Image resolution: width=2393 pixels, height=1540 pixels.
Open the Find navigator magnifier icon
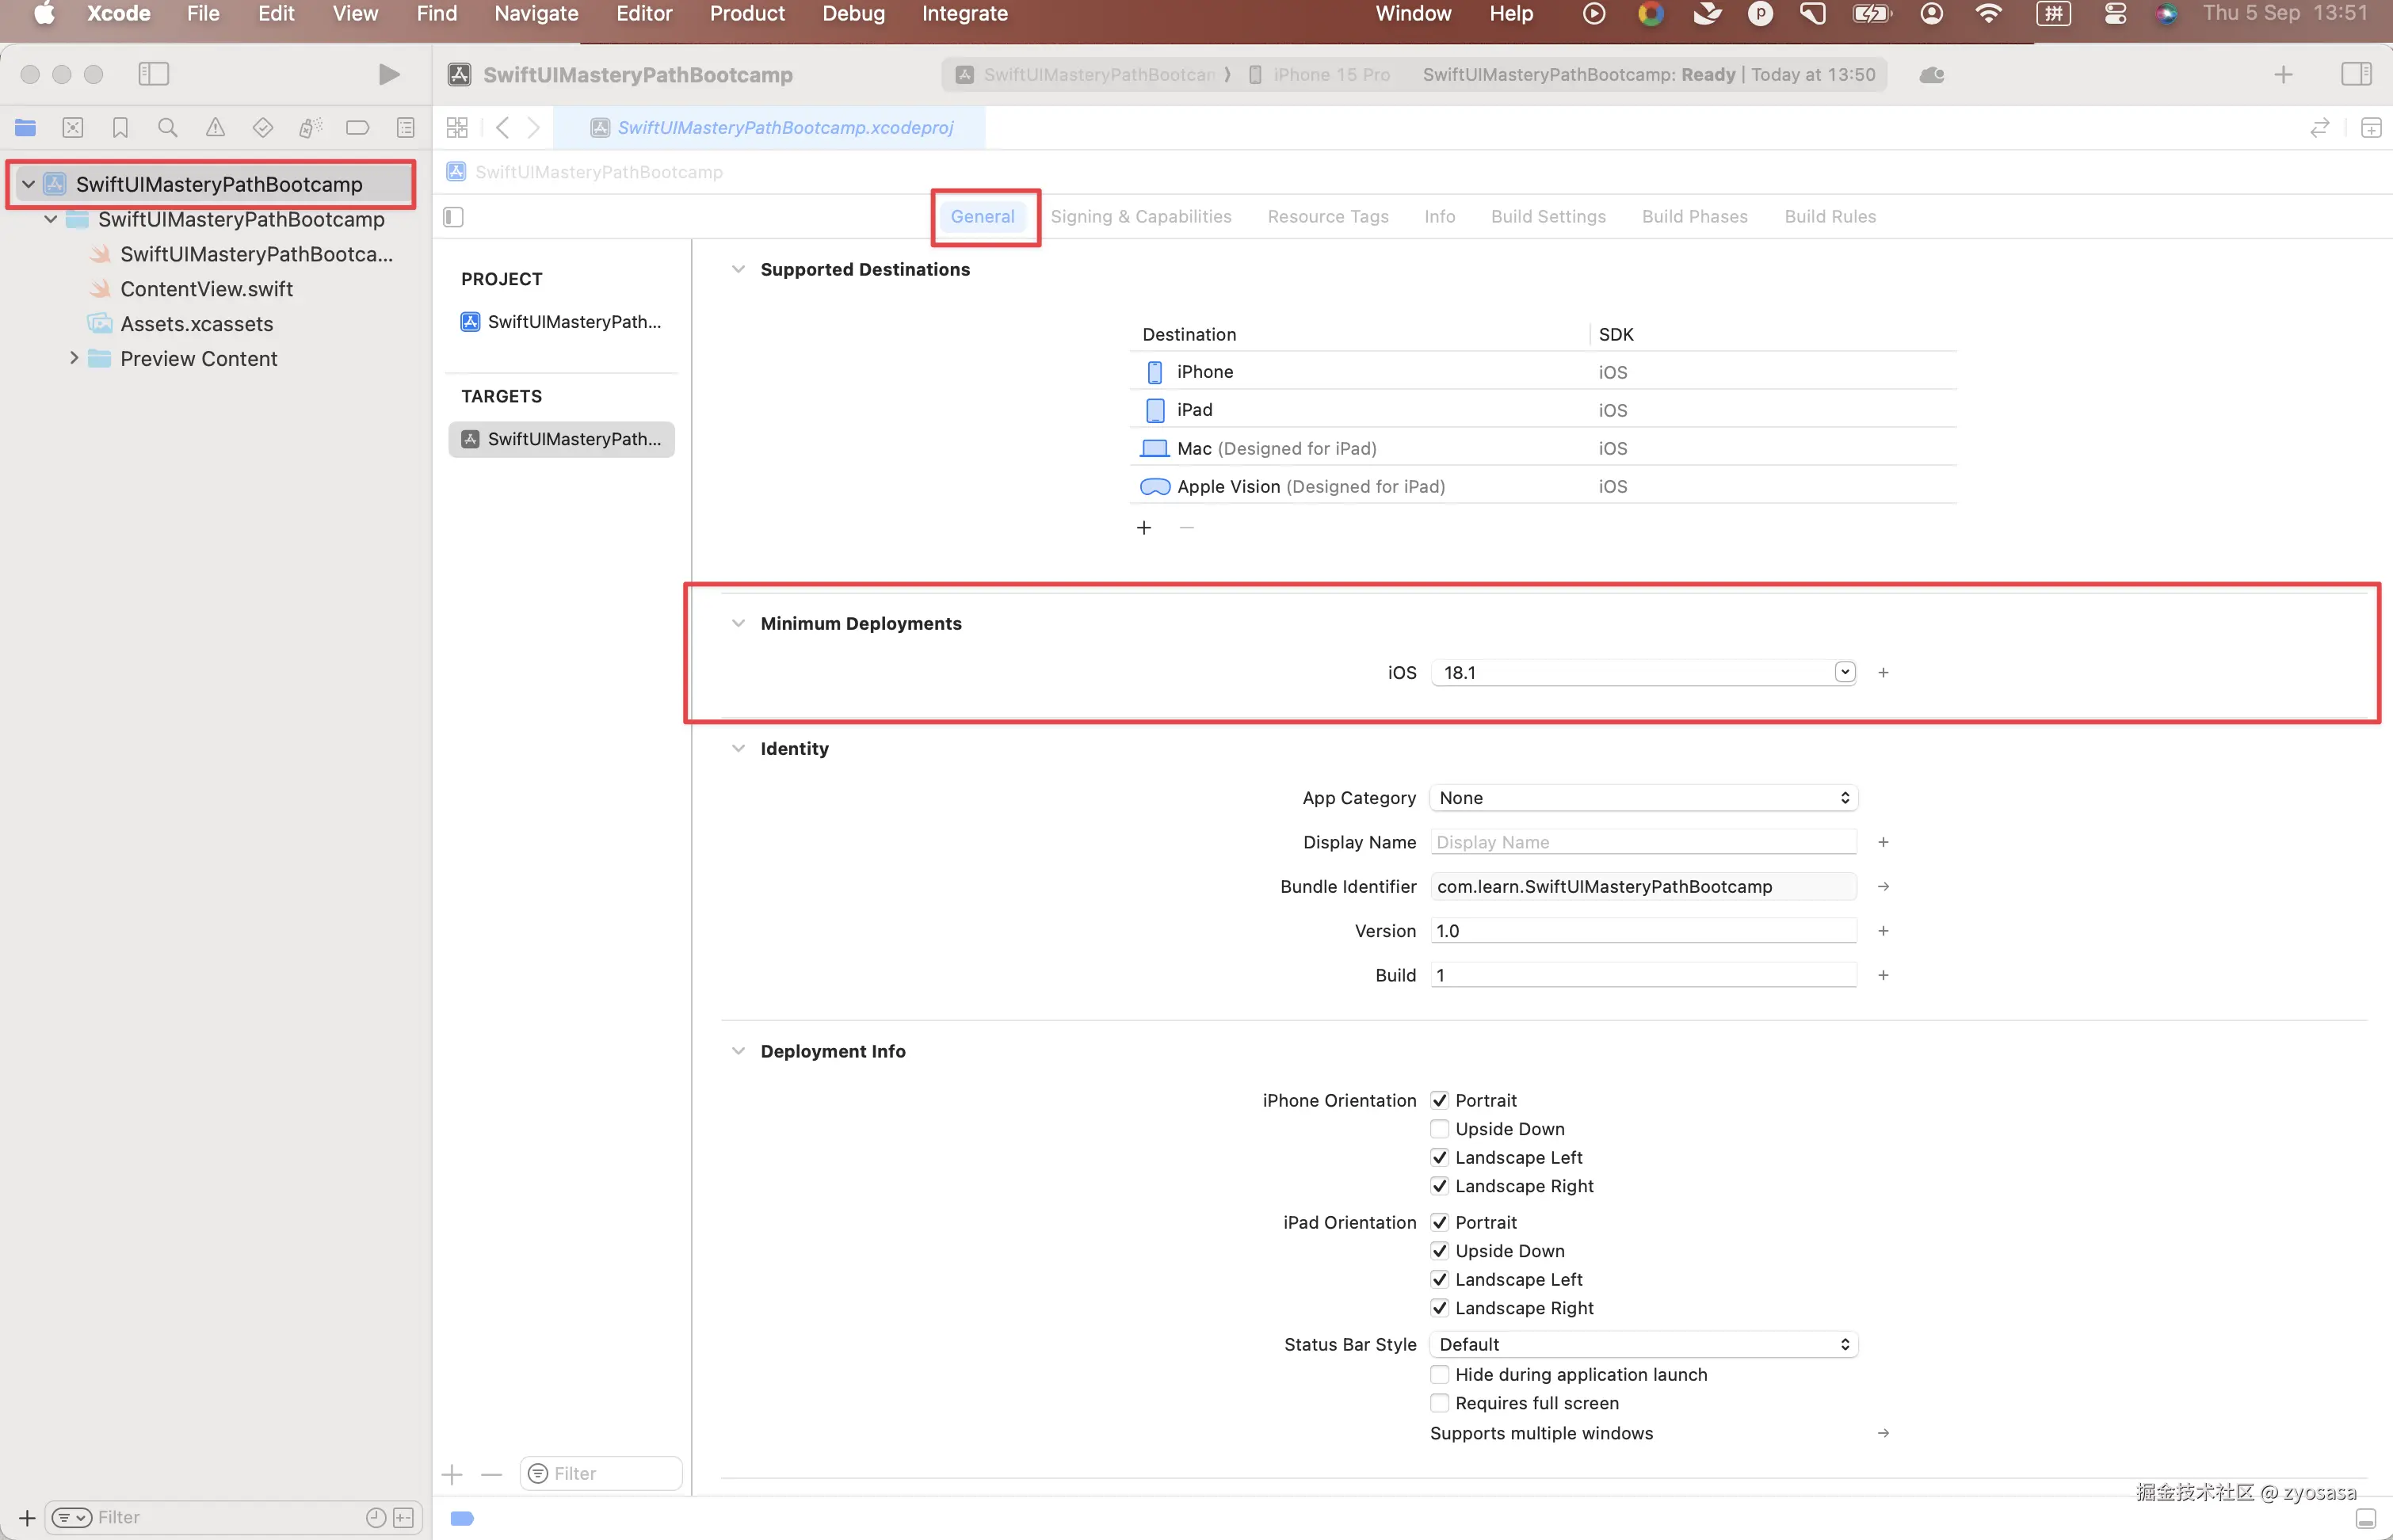tap(167, 128)
